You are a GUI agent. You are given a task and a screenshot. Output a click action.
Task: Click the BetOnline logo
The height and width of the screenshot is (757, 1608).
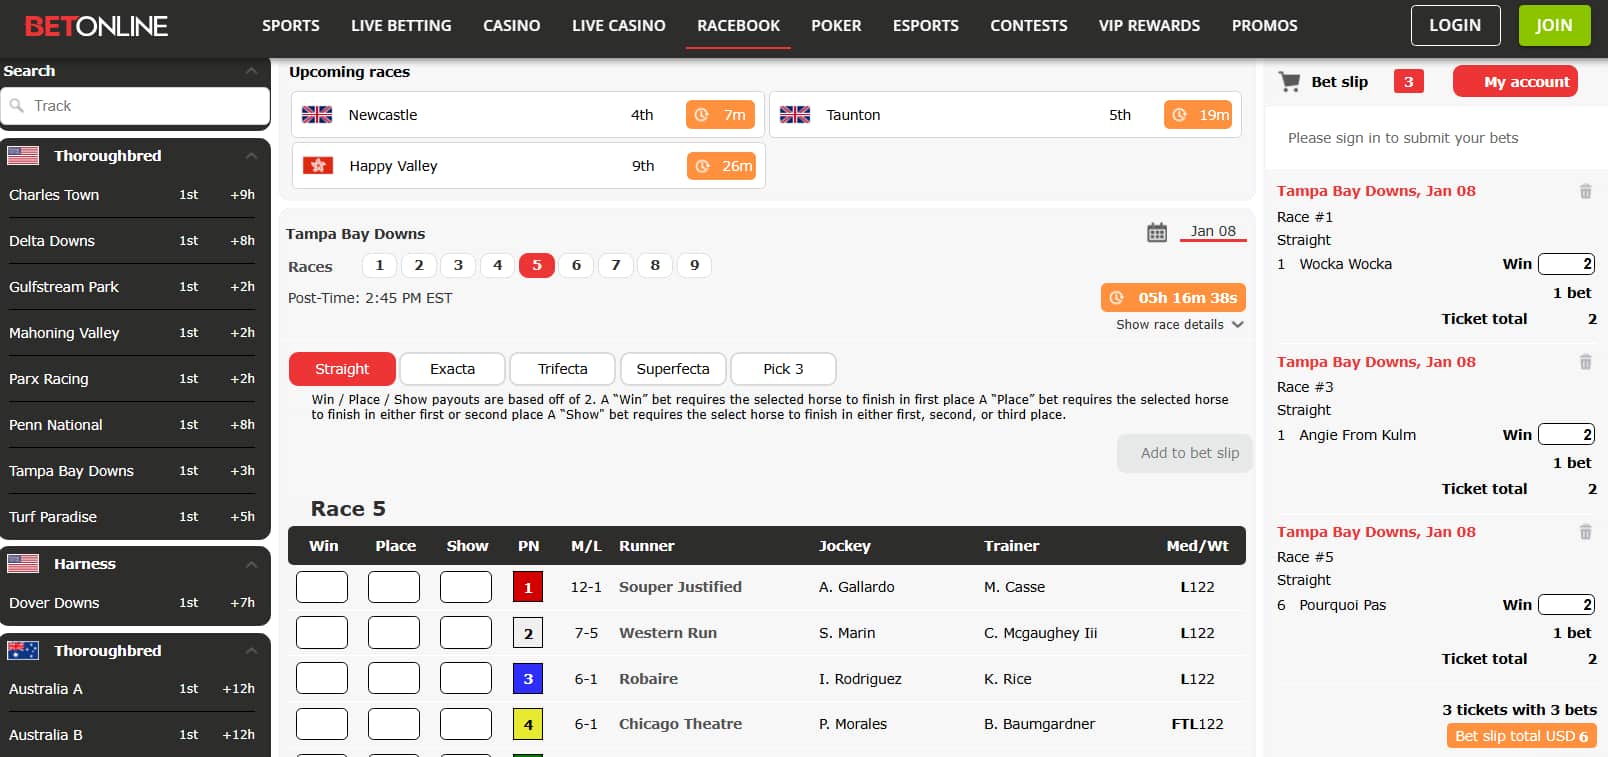pos(96,26)
